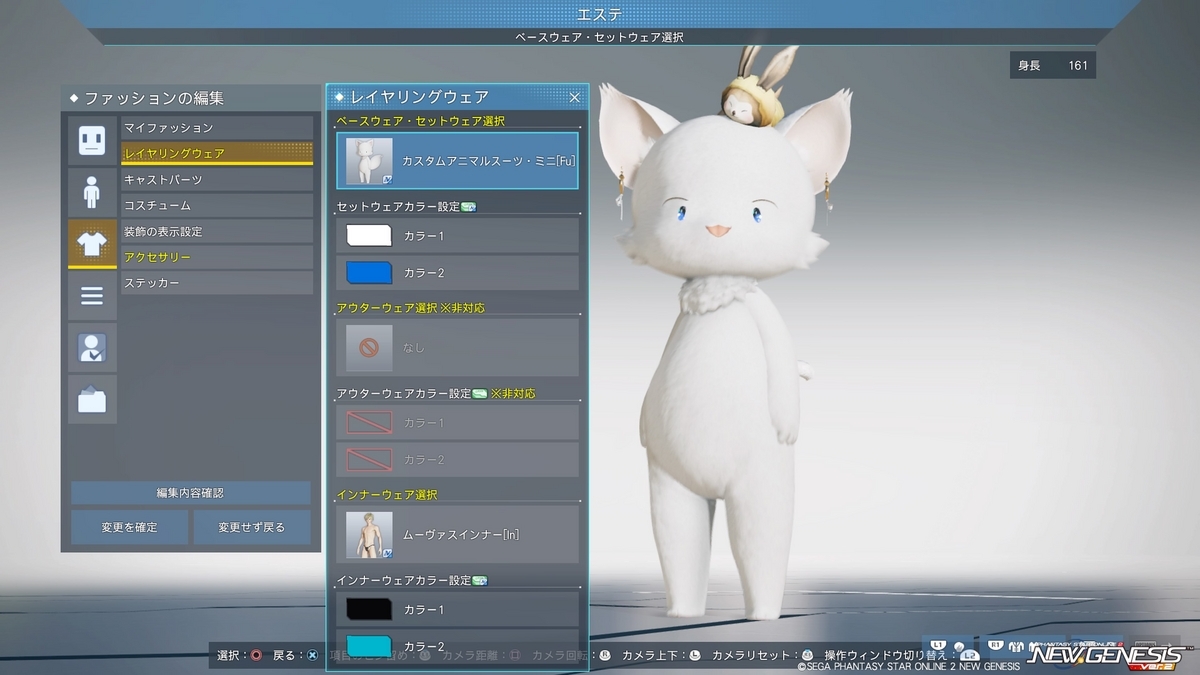Image resolution: width=1200 pixels, height=675 pixels.
Task: Select the shirt fashion category icon
Action: click(92, 244)
